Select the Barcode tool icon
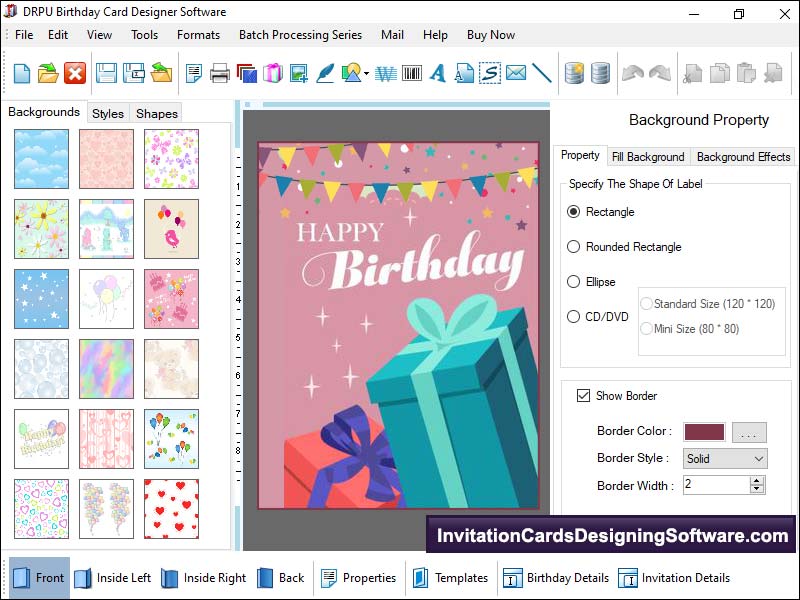This screenshot has width=800, height=600. 411,73
